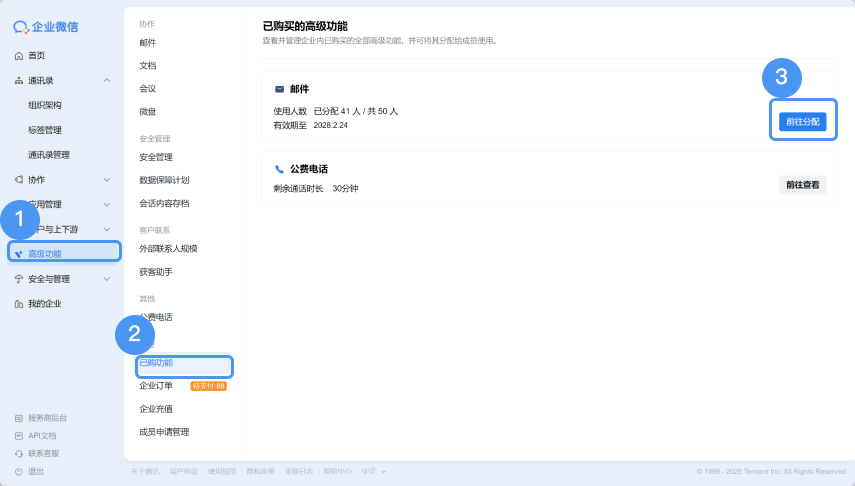Click the 企业微信 logo
Screen dimensions: 855x486
(x=46, y=27)
